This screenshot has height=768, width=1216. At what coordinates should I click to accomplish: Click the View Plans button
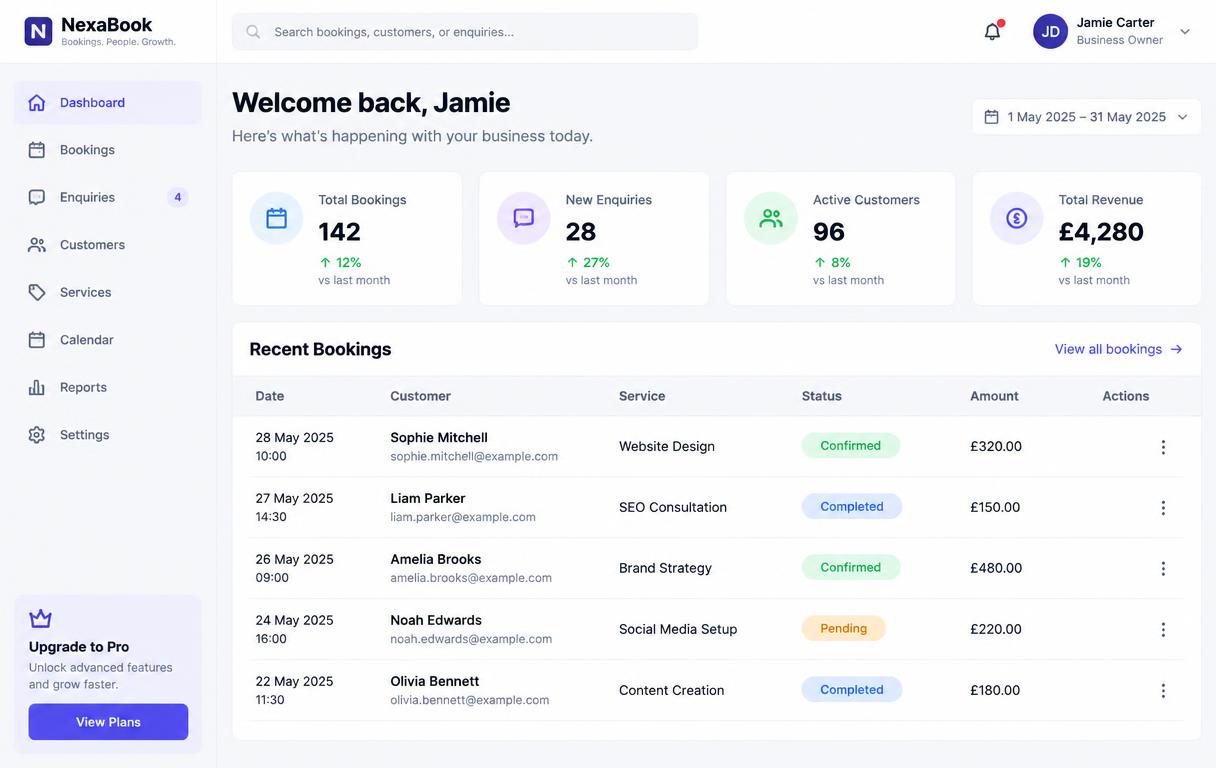click(x=108, y=722)
